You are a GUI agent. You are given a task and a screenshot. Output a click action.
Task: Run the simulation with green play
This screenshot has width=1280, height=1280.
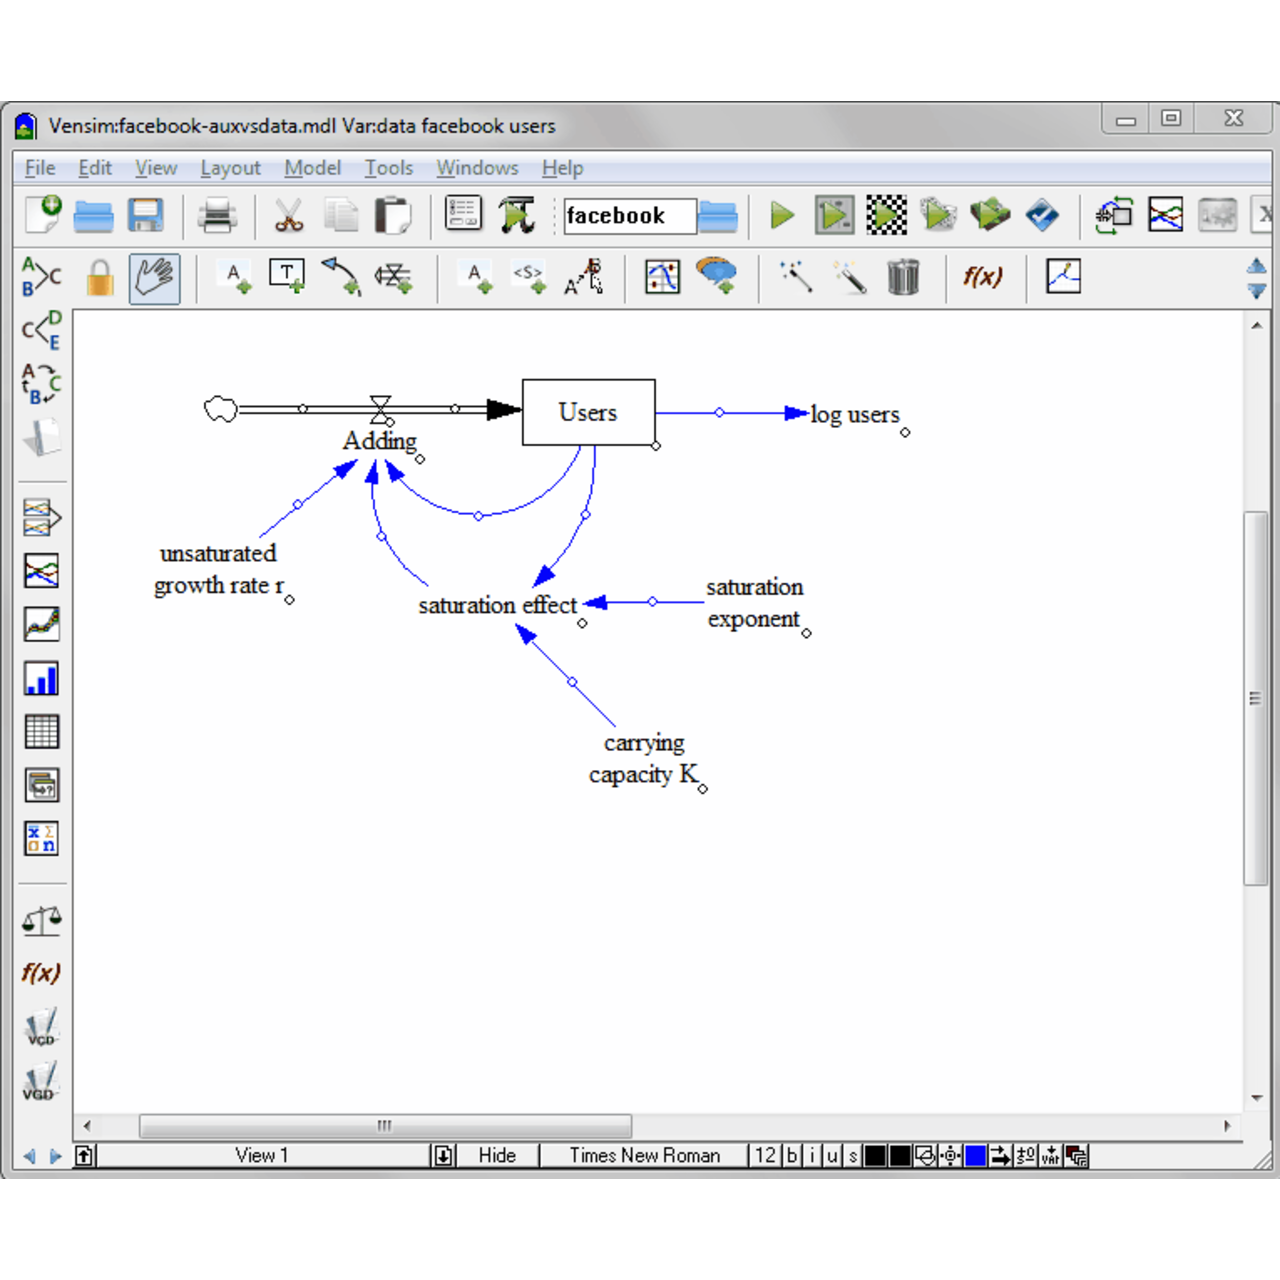coord(782,215)
